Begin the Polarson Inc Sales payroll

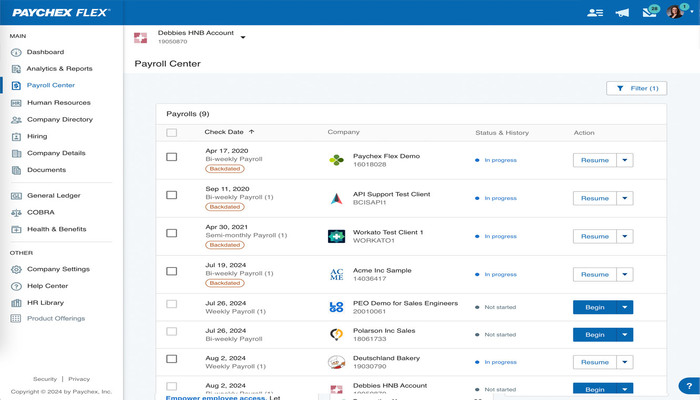click(594, 335)
